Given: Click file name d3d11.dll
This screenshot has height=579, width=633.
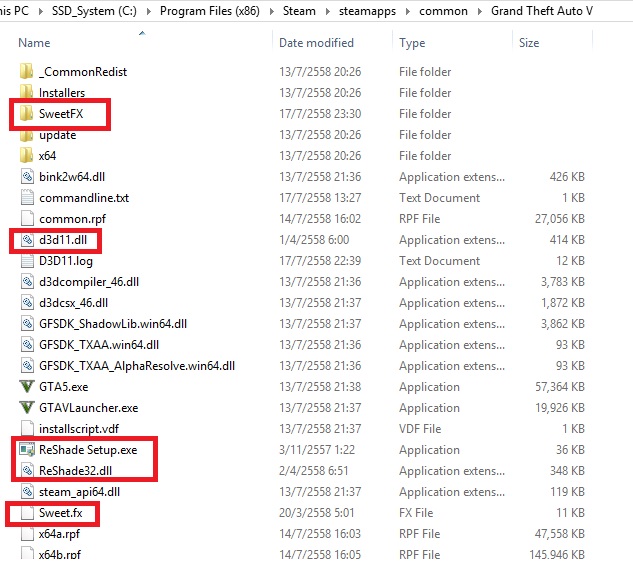Looking at the screenshot, I should pyautogui.click(x=63, y=240).
